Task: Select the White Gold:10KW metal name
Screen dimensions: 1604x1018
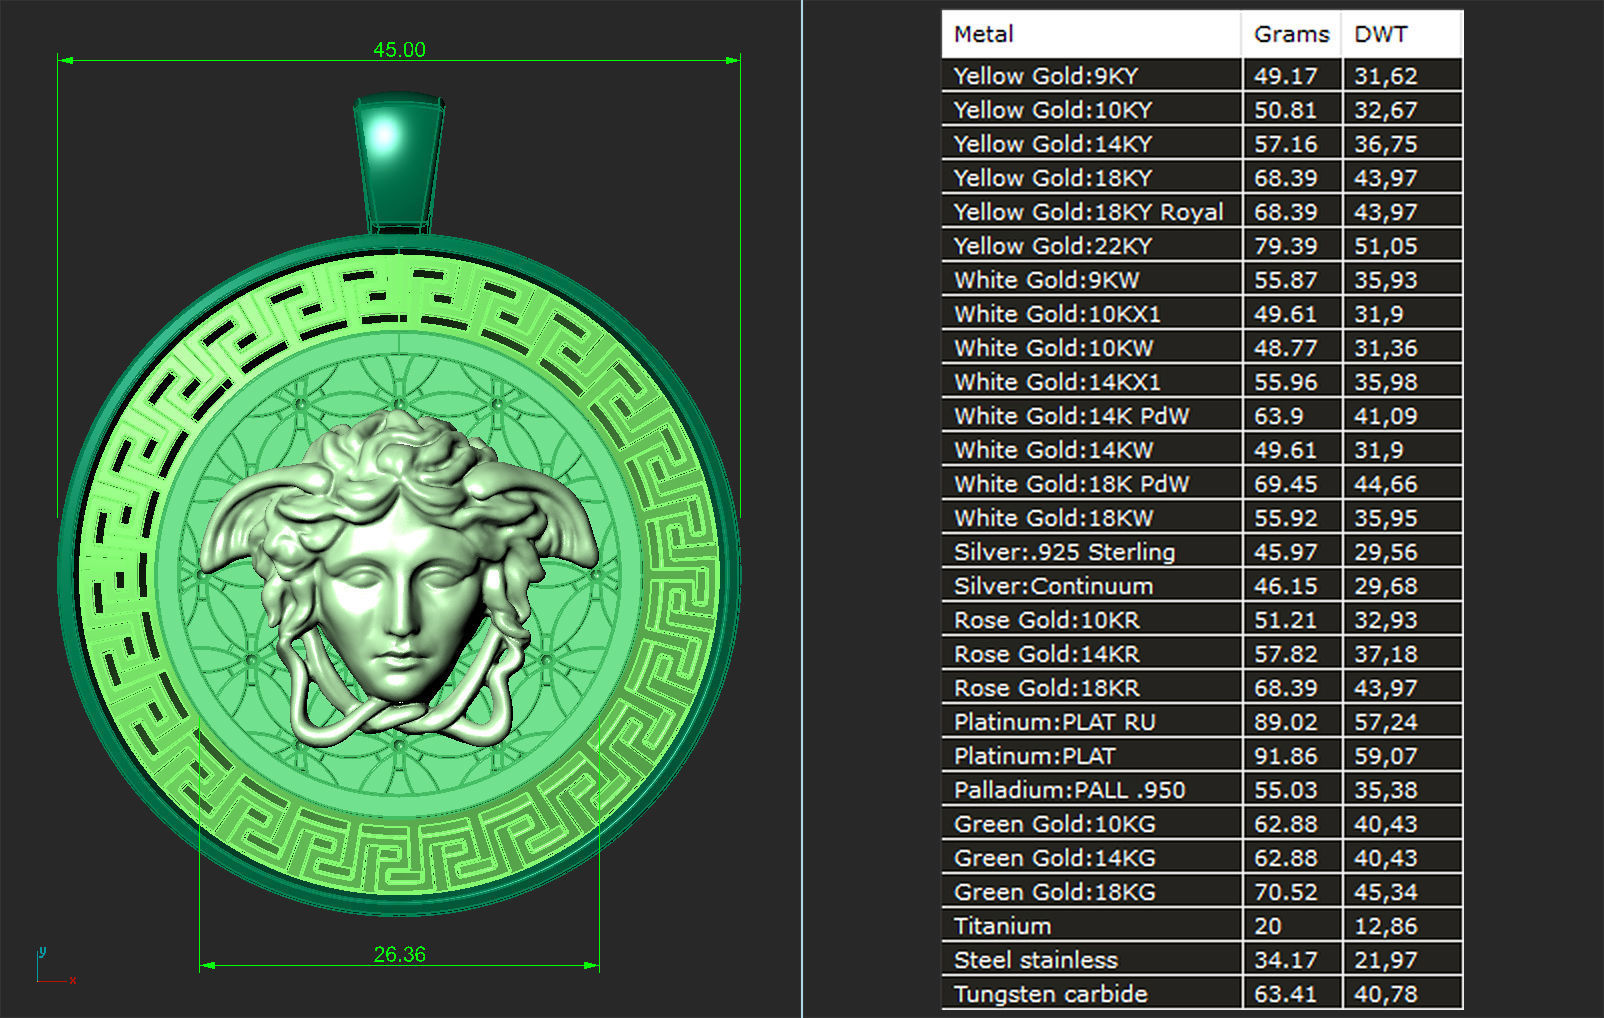Action: (1054, 348)
